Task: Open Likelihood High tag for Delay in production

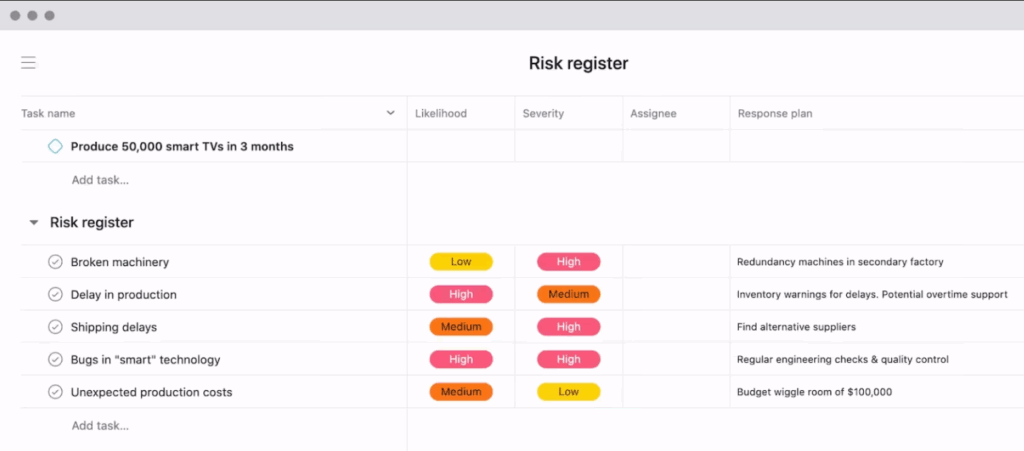Action: (461, 294)
